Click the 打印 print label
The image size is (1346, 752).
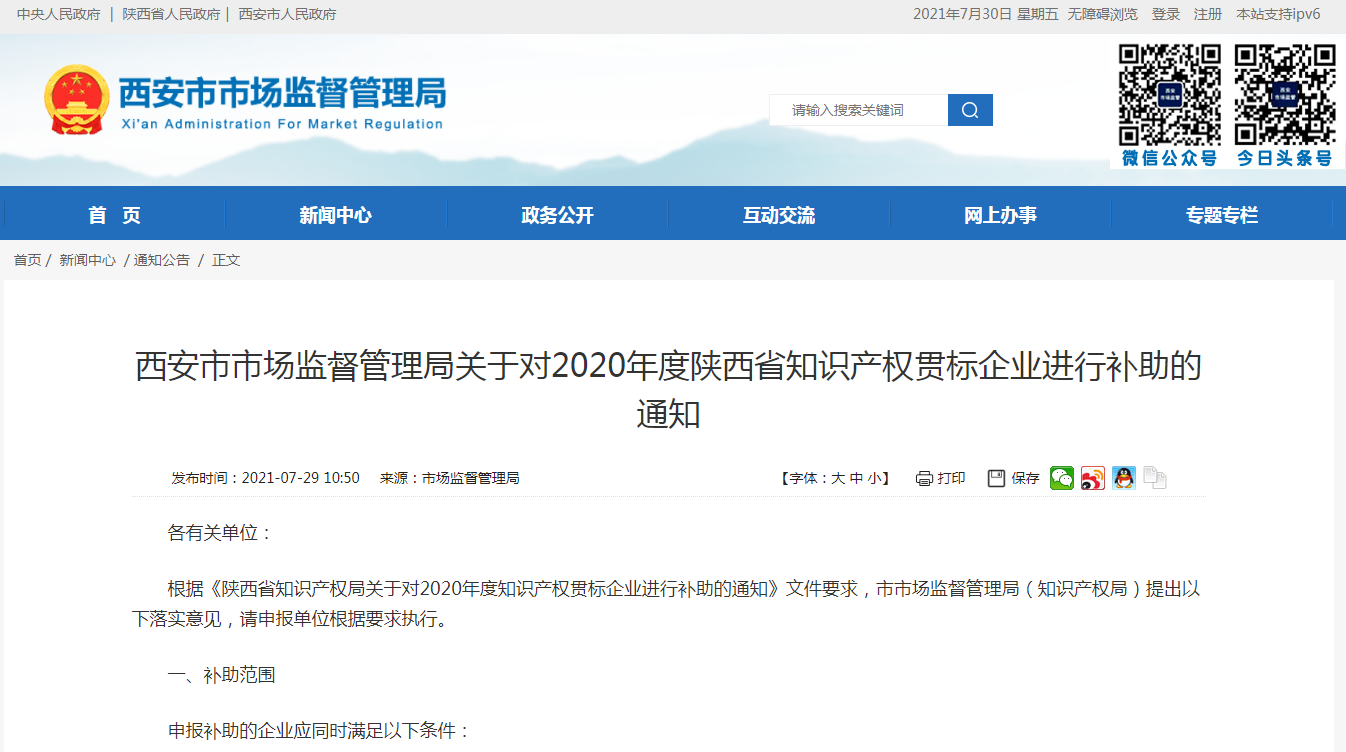pyautogui.click(x=952, y=478)
